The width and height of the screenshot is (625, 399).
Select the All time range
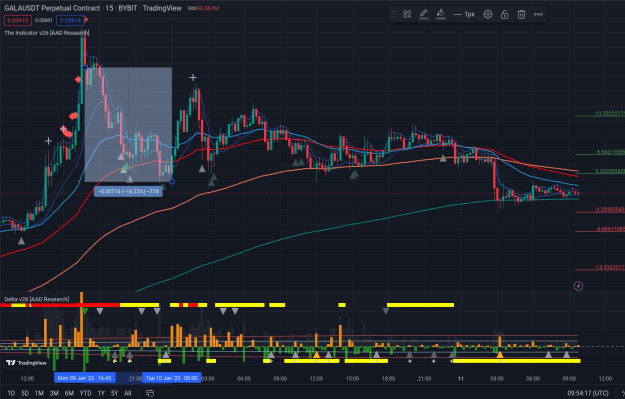128,393
